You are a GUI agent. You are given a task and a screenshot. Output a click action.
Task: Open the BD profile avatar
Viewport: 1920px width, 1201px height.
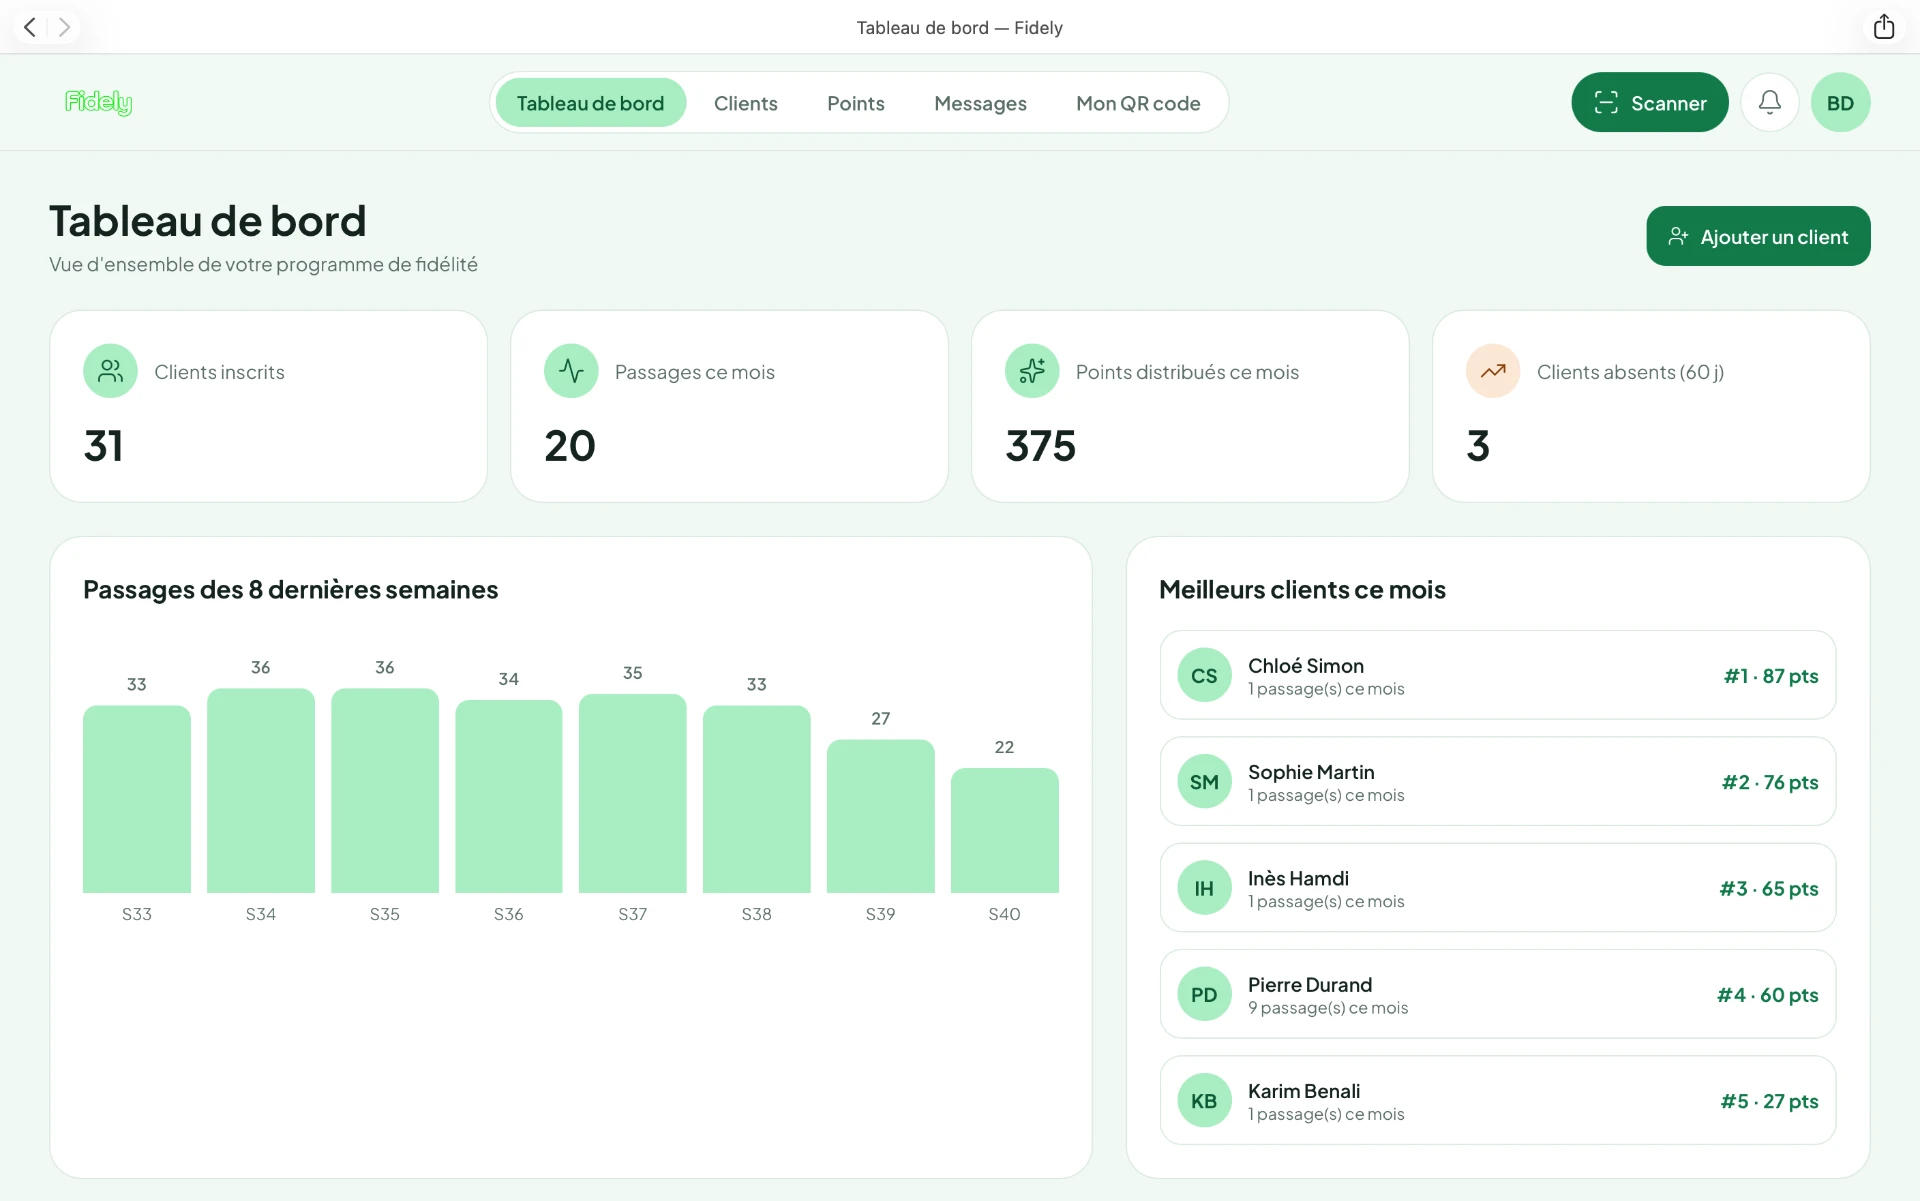[x=1840, y=102]
